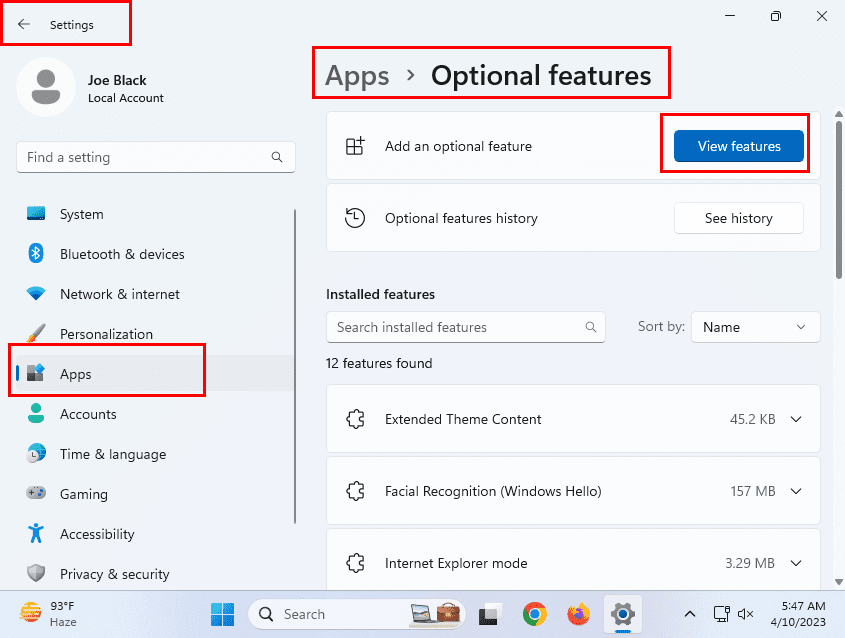This screenshot has width=845, height=638.
Task: Click the scrollbar up arrow
Action: click(x=839, y=114)
